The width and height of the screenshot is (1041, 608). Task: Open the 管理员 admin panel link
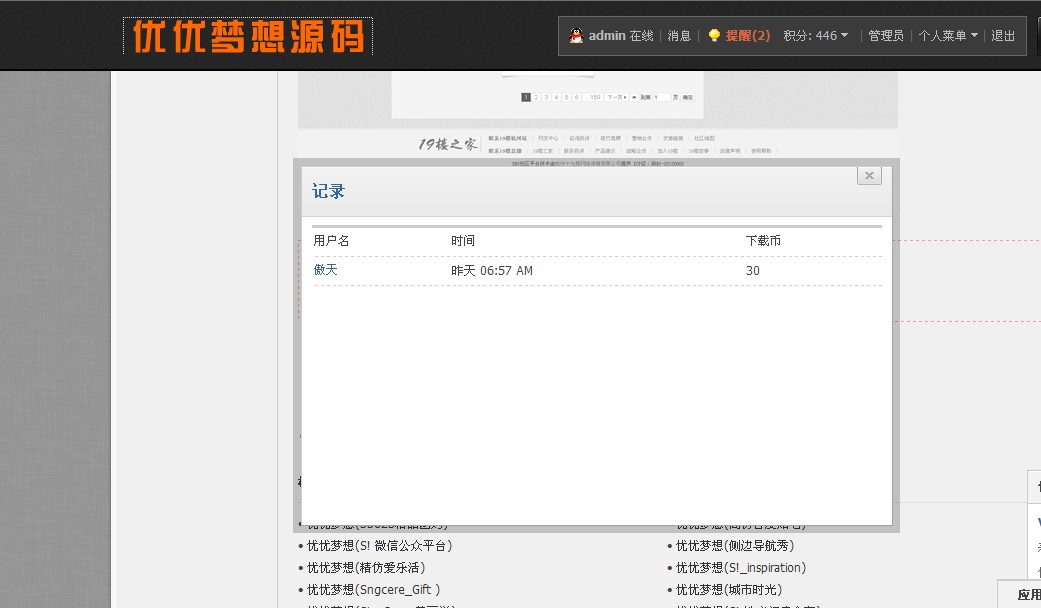pyautogui.click(x=886, y=36)
